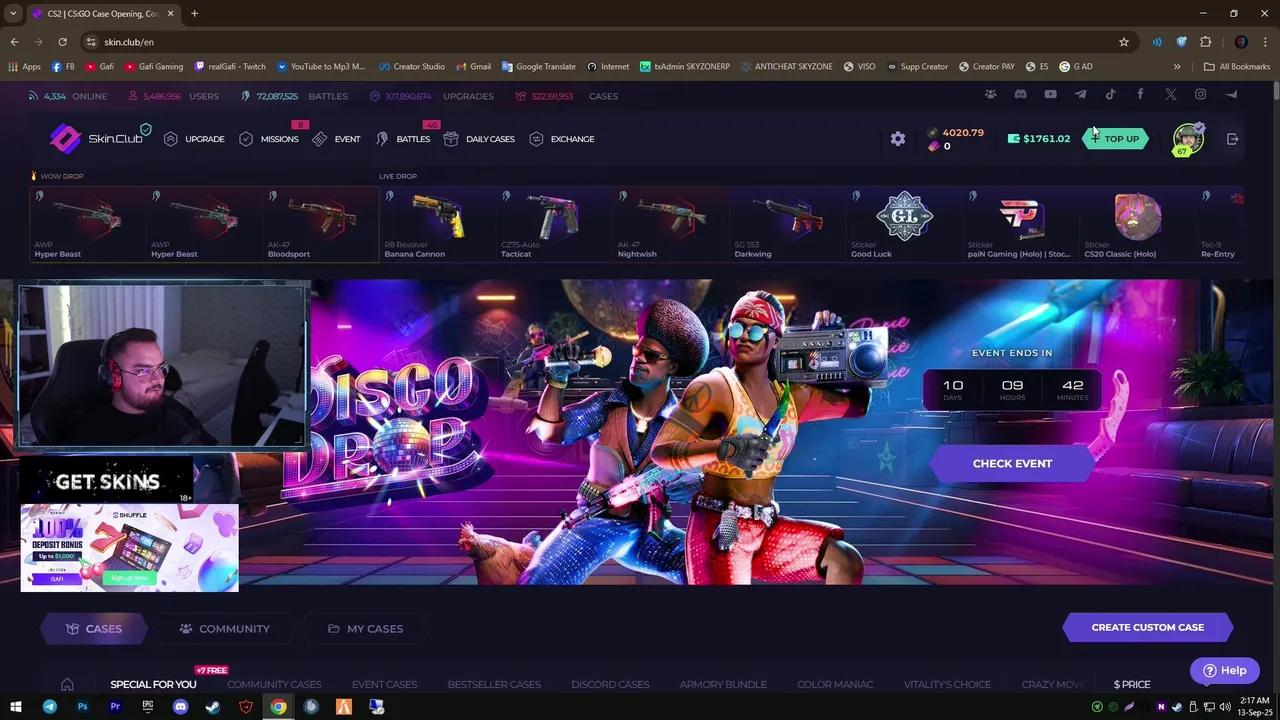
Task: Open a new browser tab
Action: click(x=194, y=13)
